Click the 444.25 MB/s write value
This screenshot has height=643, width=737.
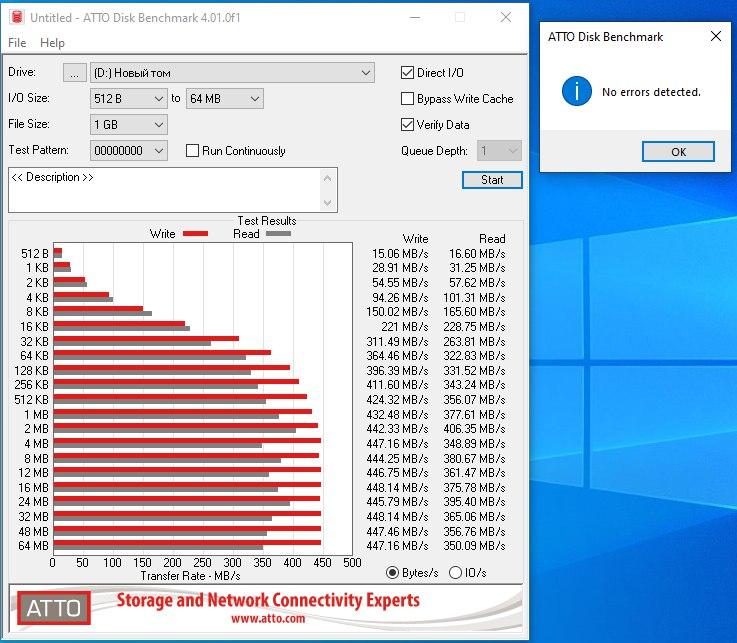tap(397, 458)
